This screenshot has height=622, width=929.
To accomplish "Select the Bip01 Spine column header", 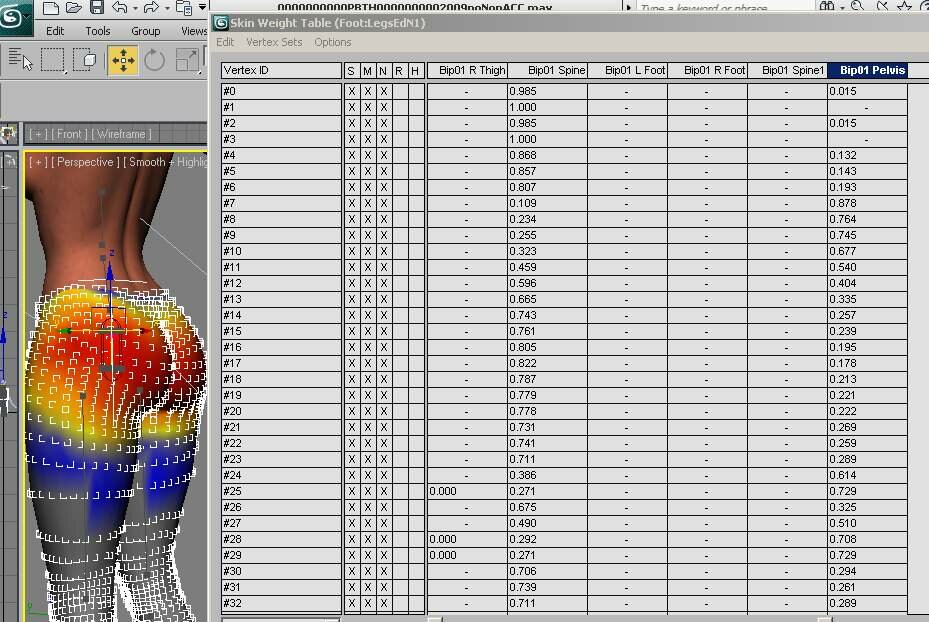I will point(547,70).
